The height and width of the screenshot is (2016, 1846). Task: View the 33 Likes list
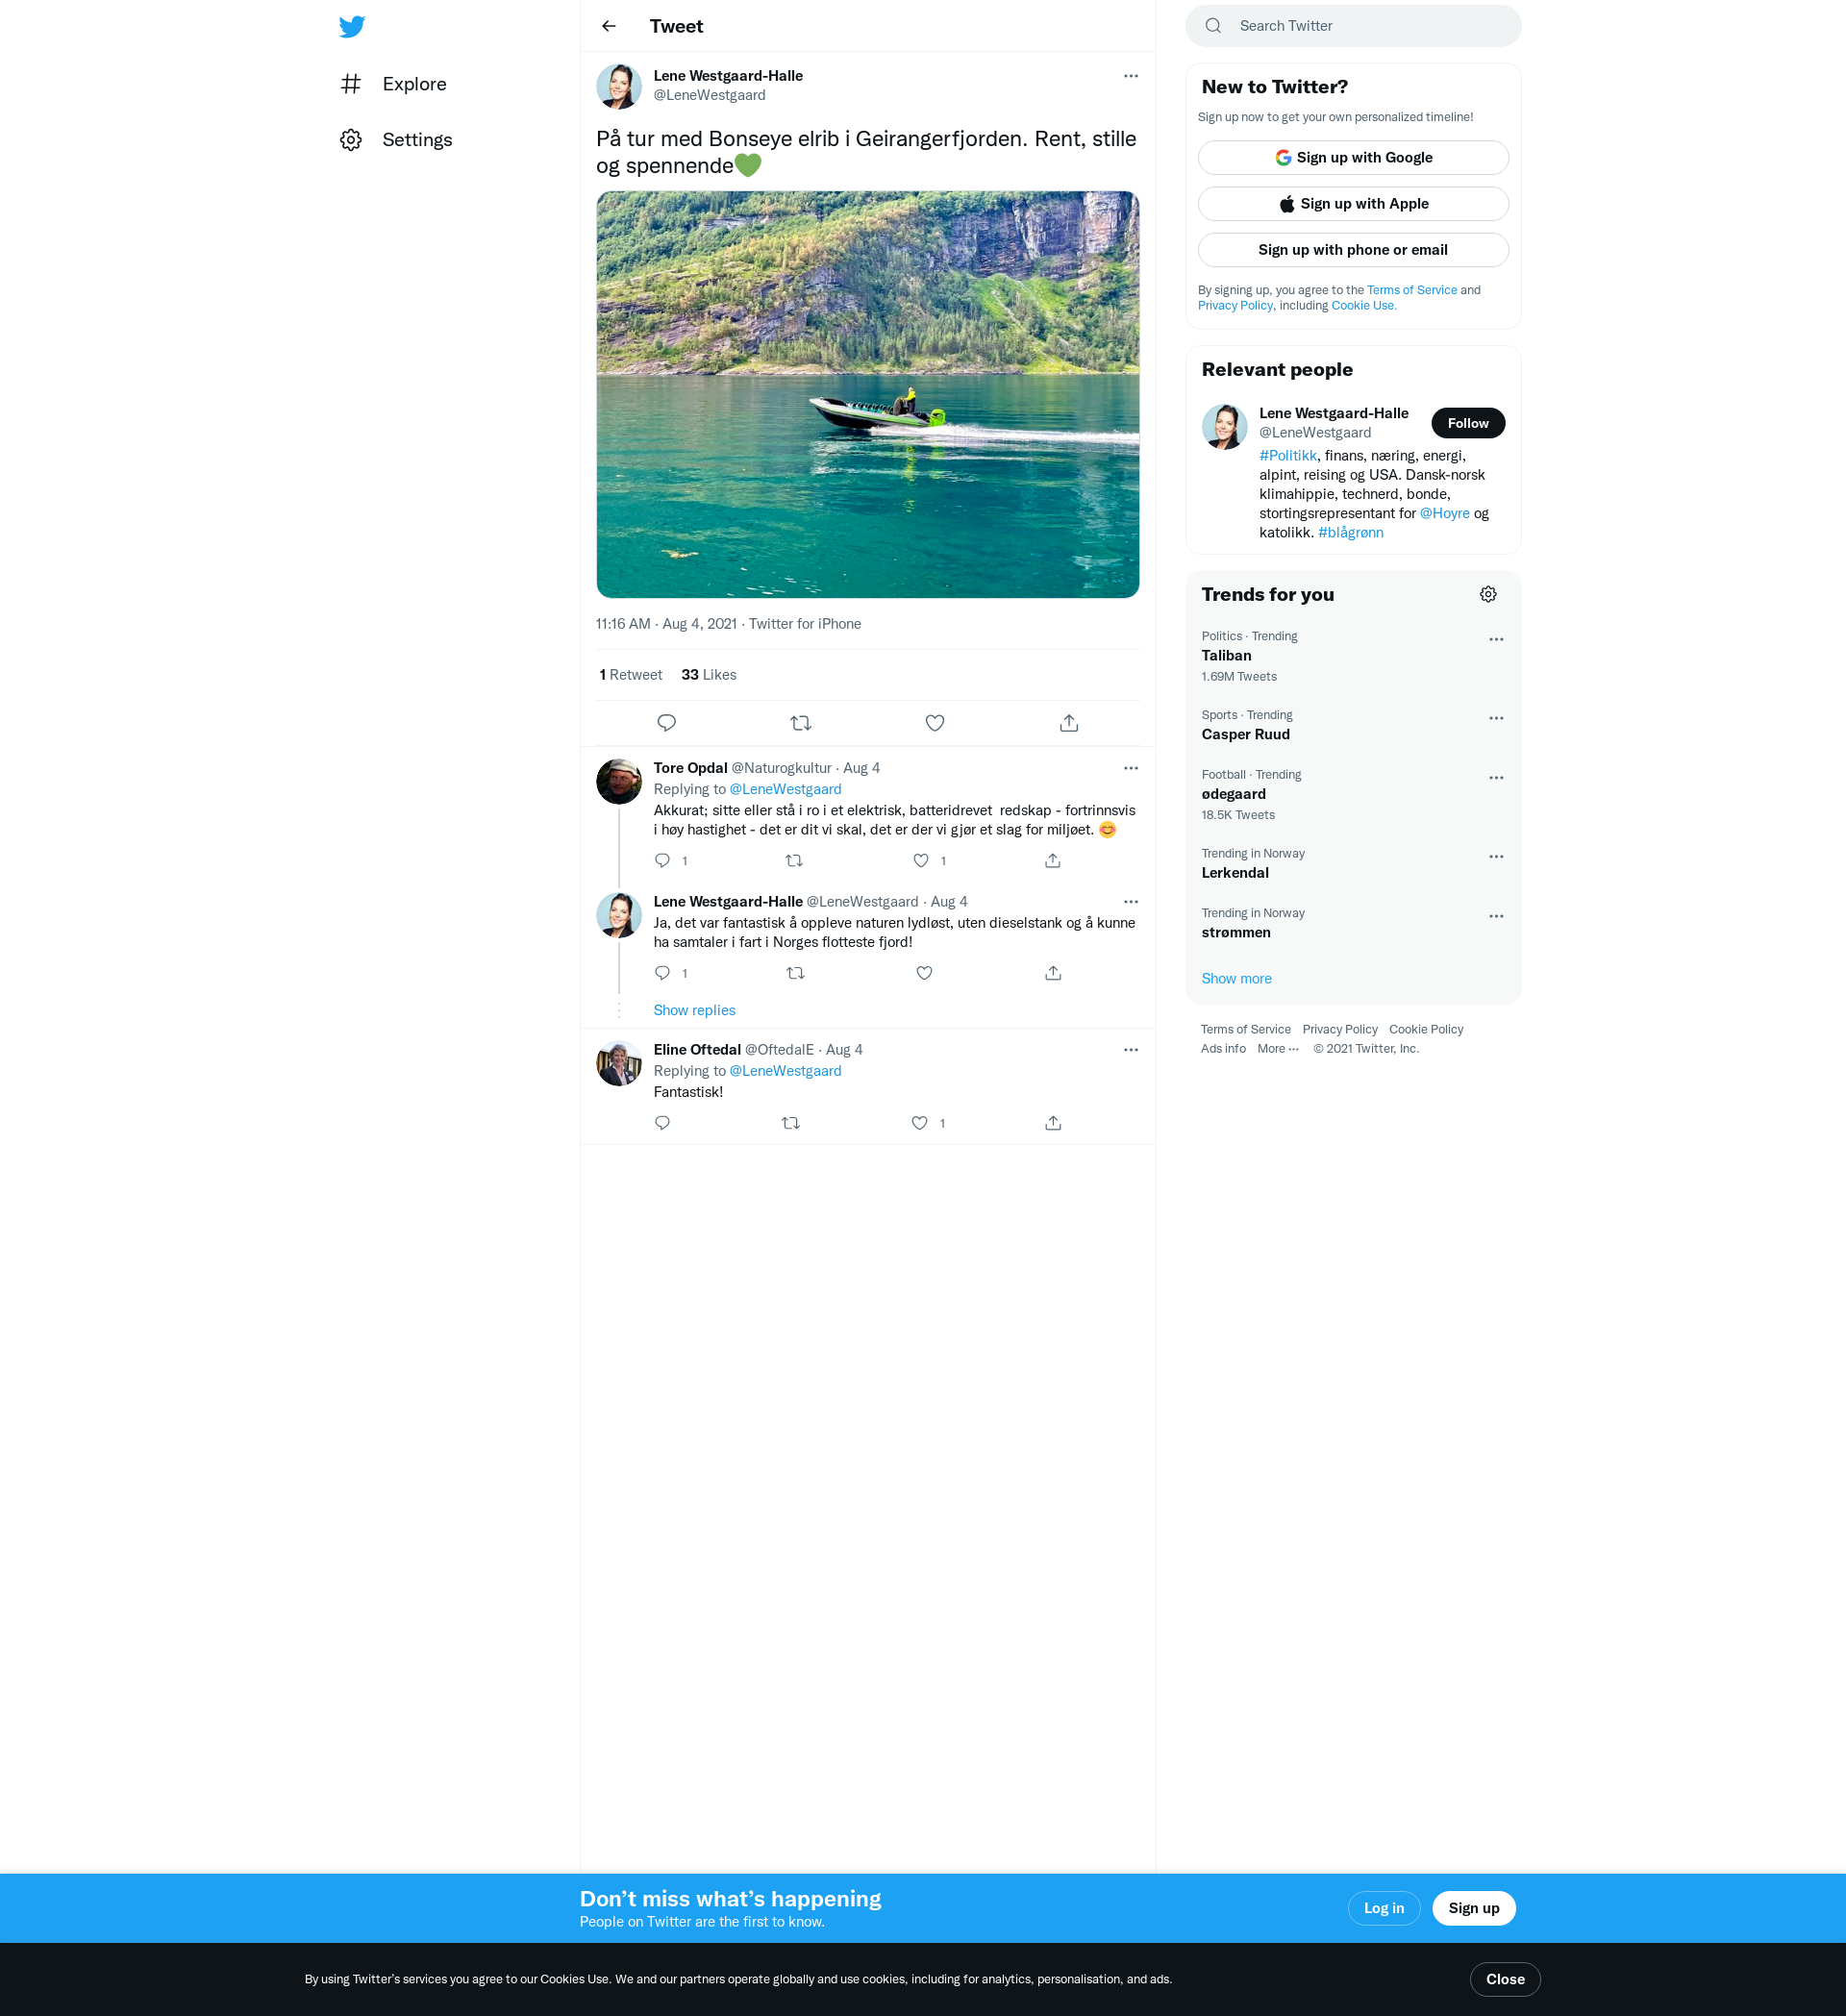708,675
